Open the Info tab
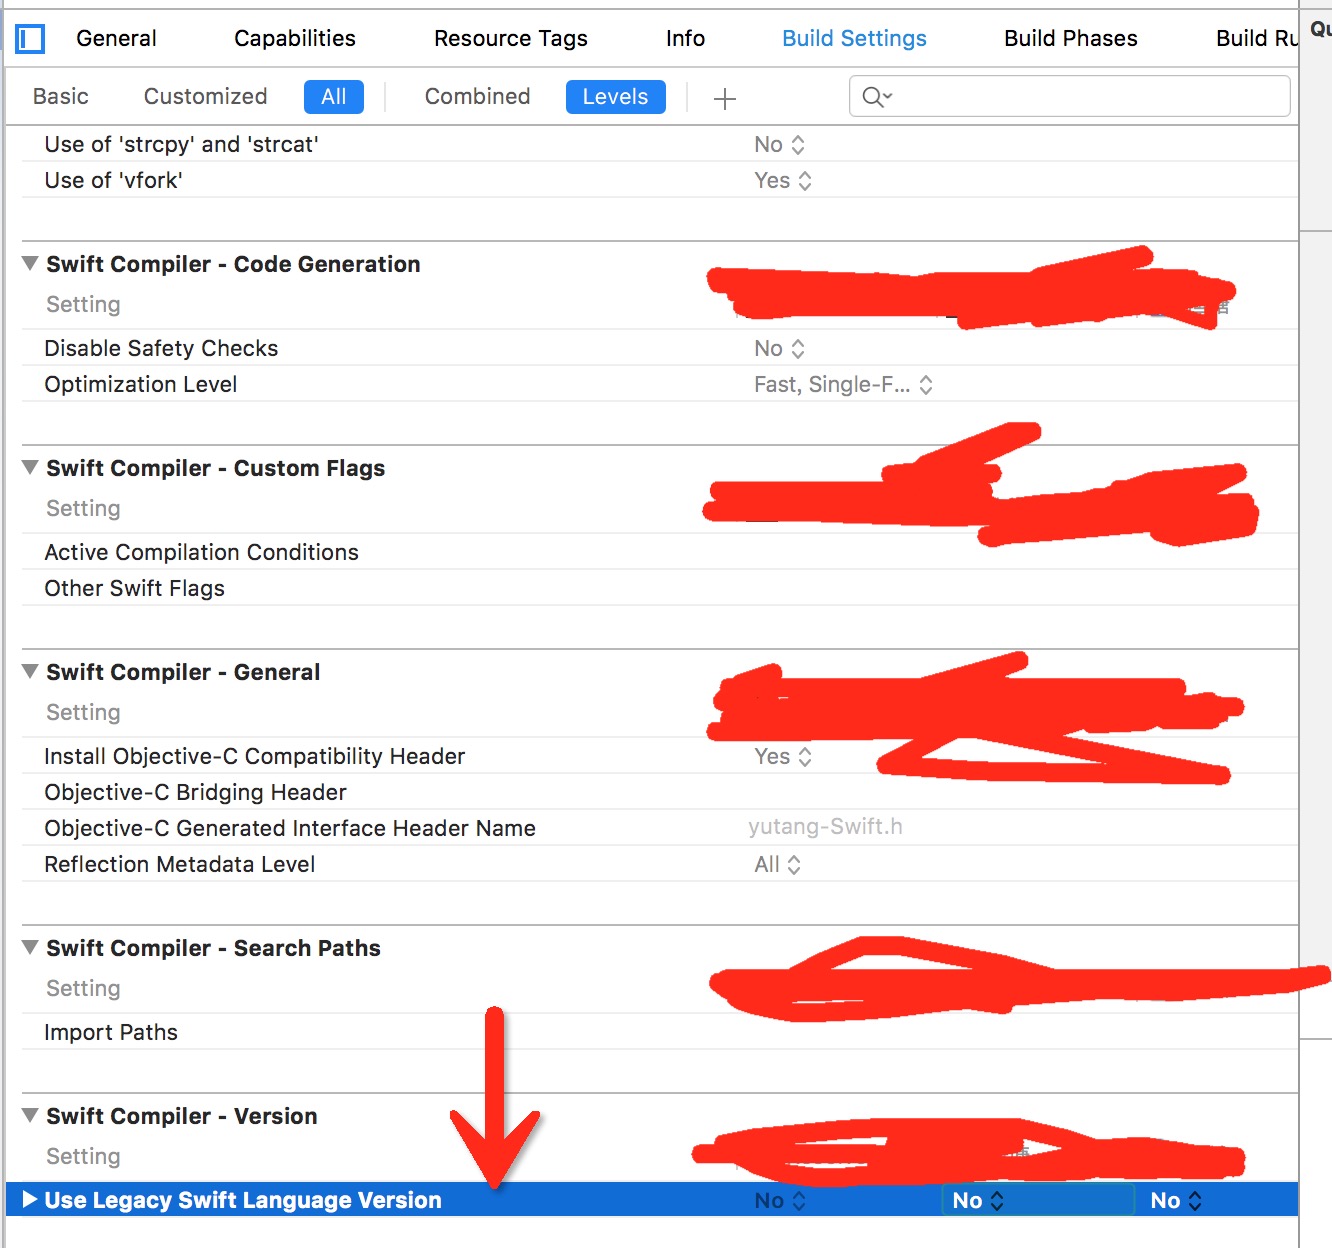The height and width of the screenshot is (1248, 1332). pyautogui.click(x=685, y=38)
